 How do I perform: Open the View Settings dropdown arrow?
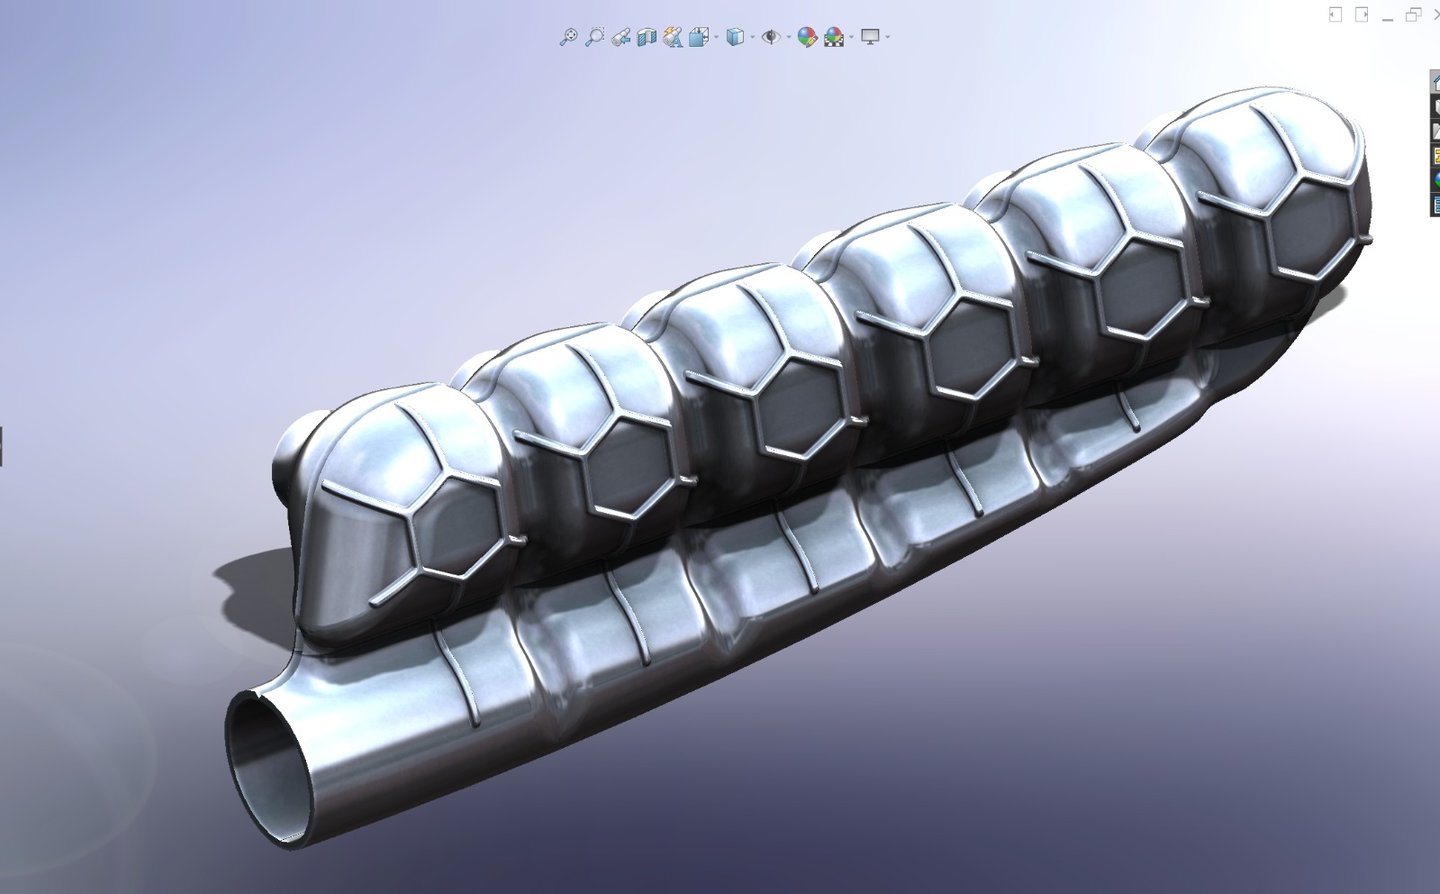click(887, 37)
